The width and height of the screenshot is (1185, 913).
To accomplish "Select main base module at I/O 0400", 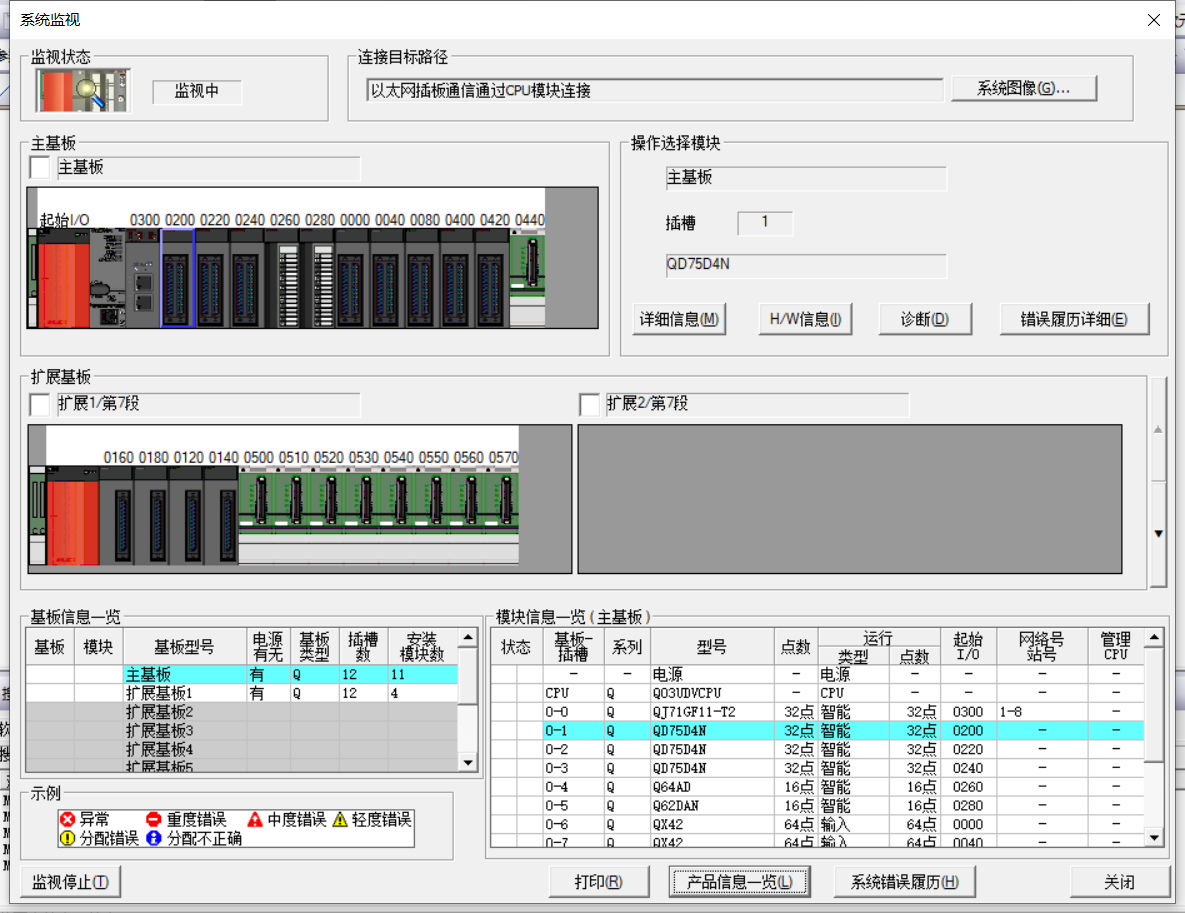I will click(x=457, y=277).
